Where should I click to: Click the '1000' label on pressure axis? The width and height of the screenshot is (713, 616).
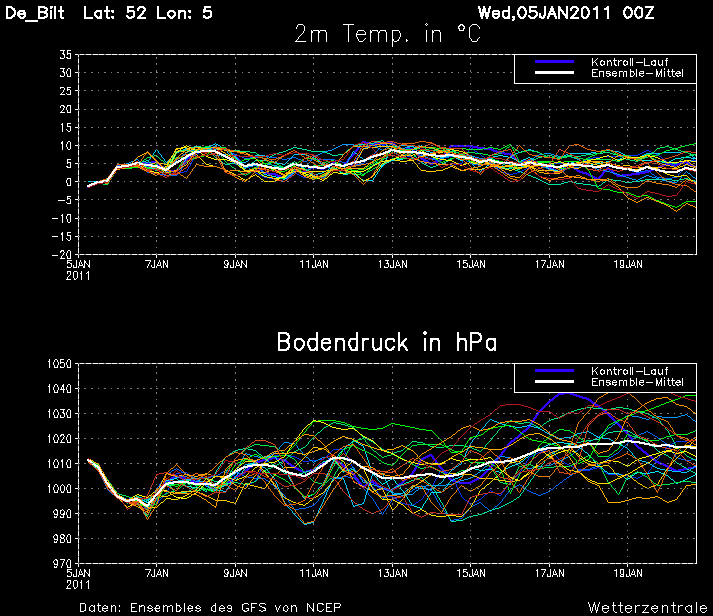(60, 489)
